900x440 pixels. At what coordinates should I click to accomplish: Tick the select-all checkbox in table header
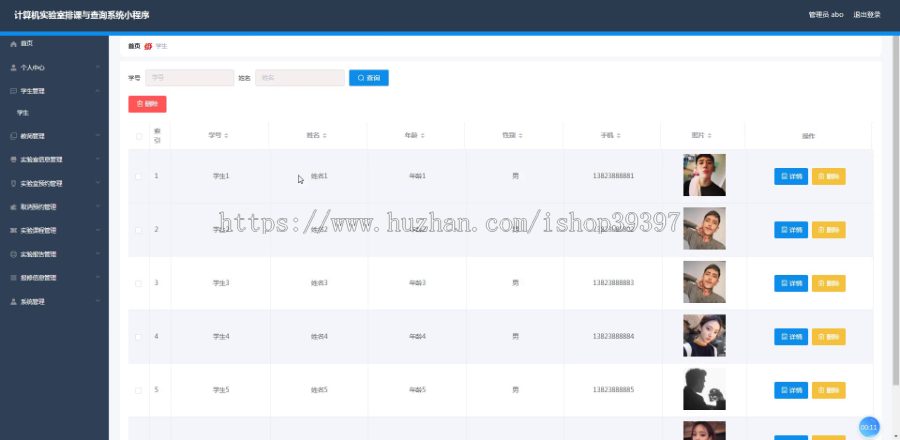click(138, 136)
